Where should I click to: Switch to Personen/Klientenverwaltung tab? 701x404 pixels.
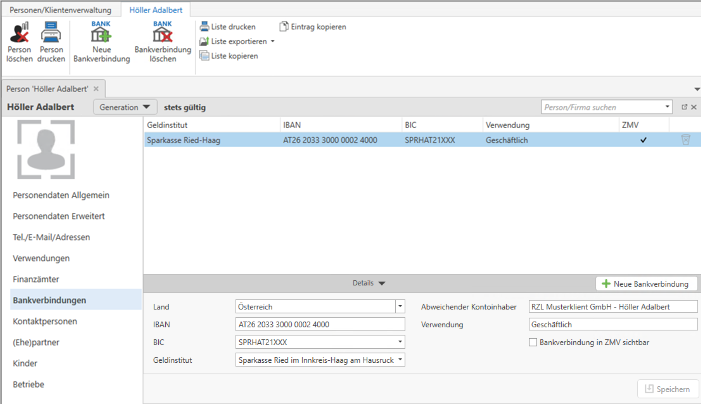point(60,9)
